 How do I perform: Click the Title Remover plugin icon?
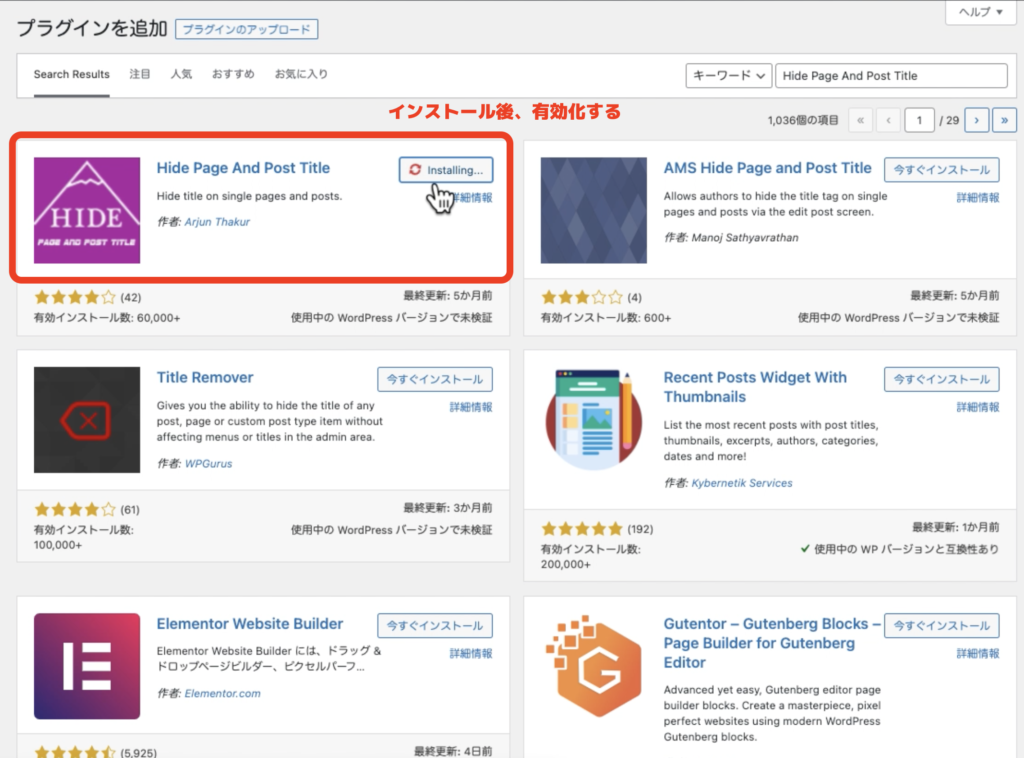point(87,420)
